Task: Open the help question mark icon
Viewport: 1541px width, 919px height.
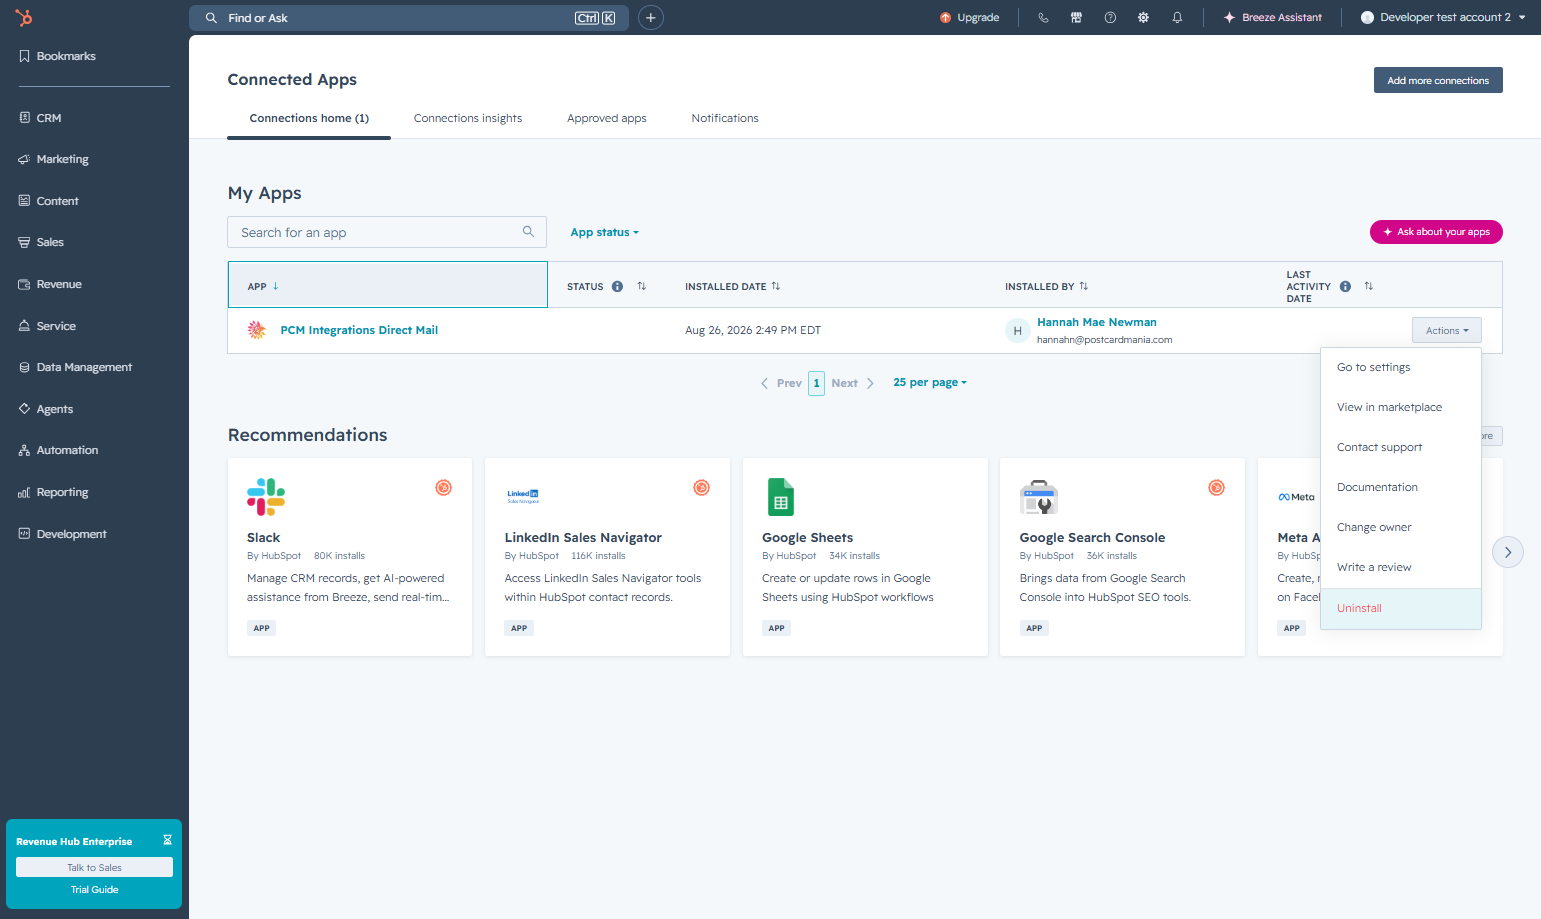Action: coord(1110,18)
